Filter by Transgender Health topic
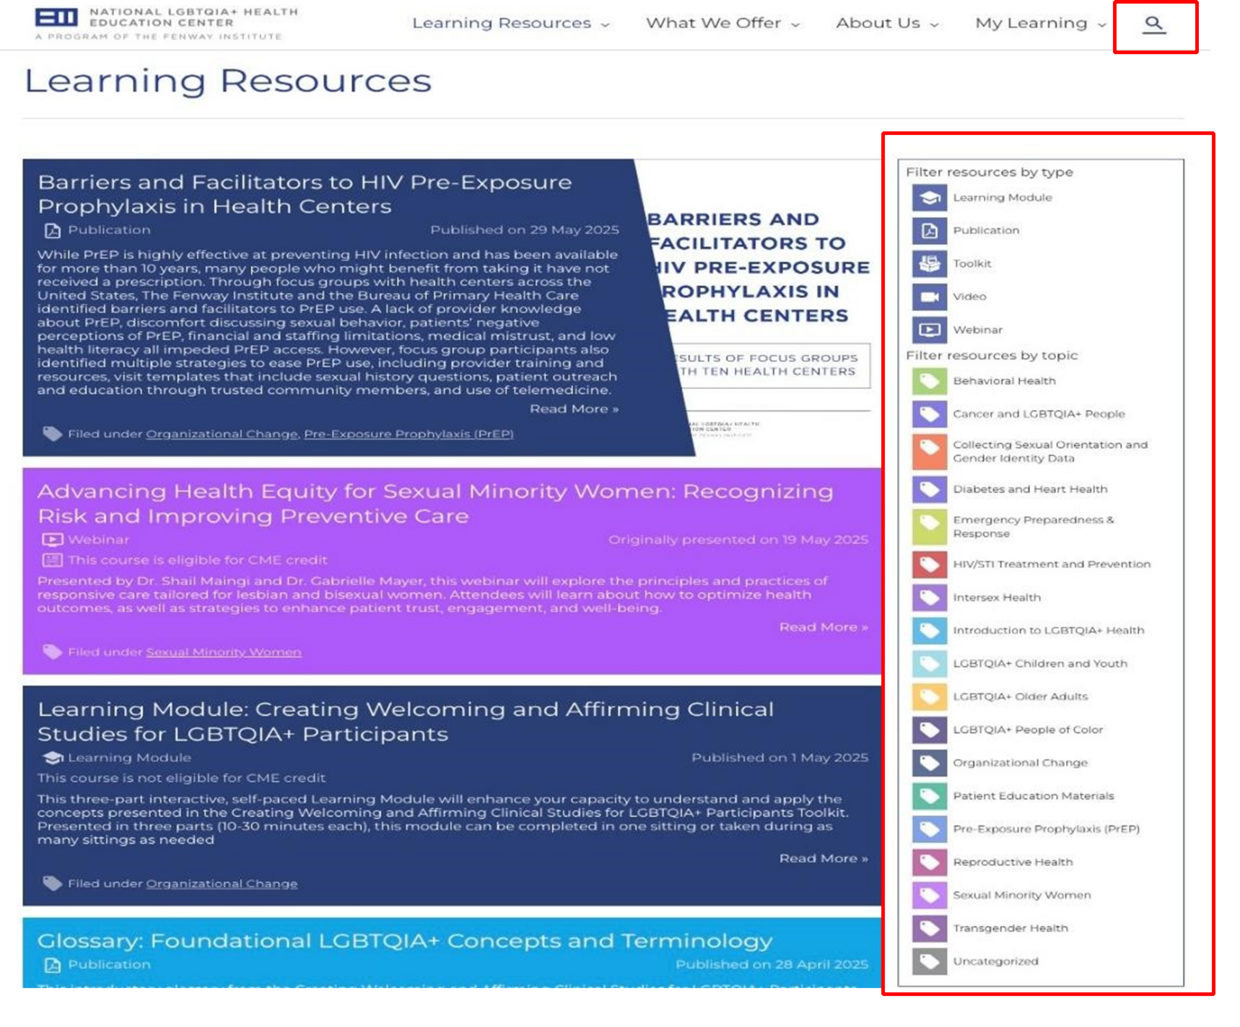 [1010, 928]
